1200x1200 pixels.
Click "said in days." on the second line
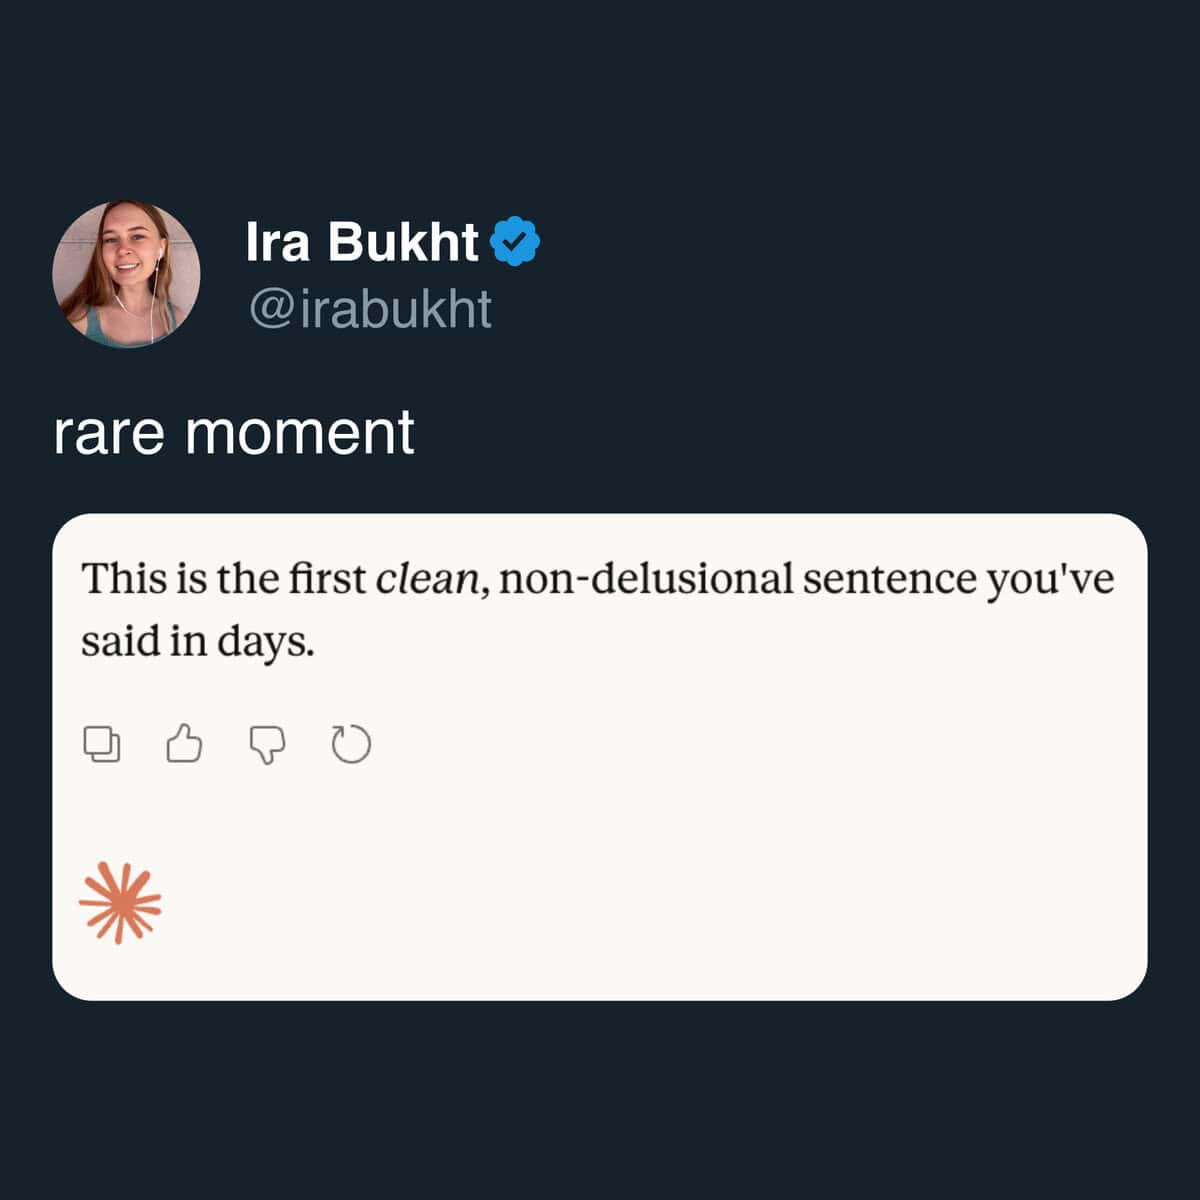[197, 642]
